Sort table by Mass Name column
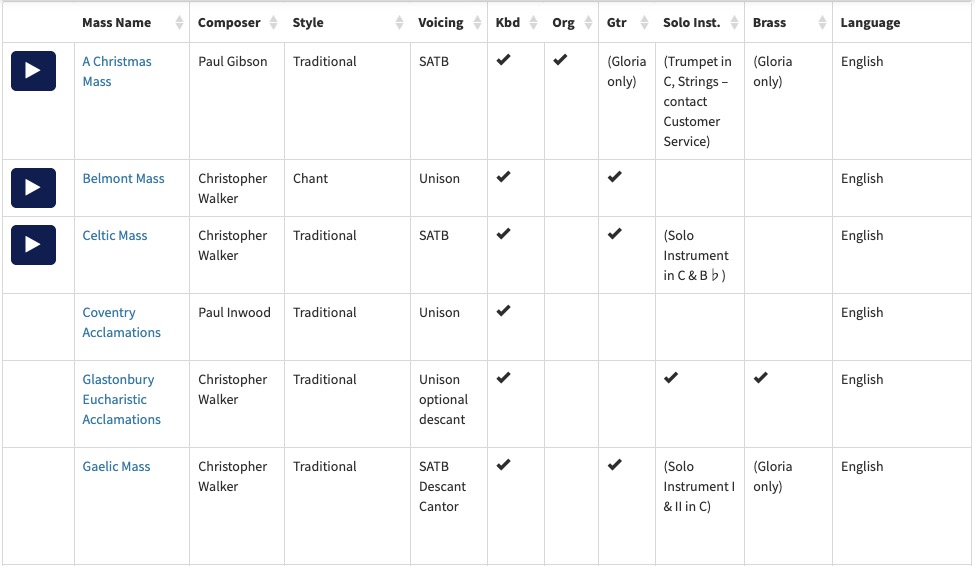This screenshot has height=566, width=975. click(179, 23)
